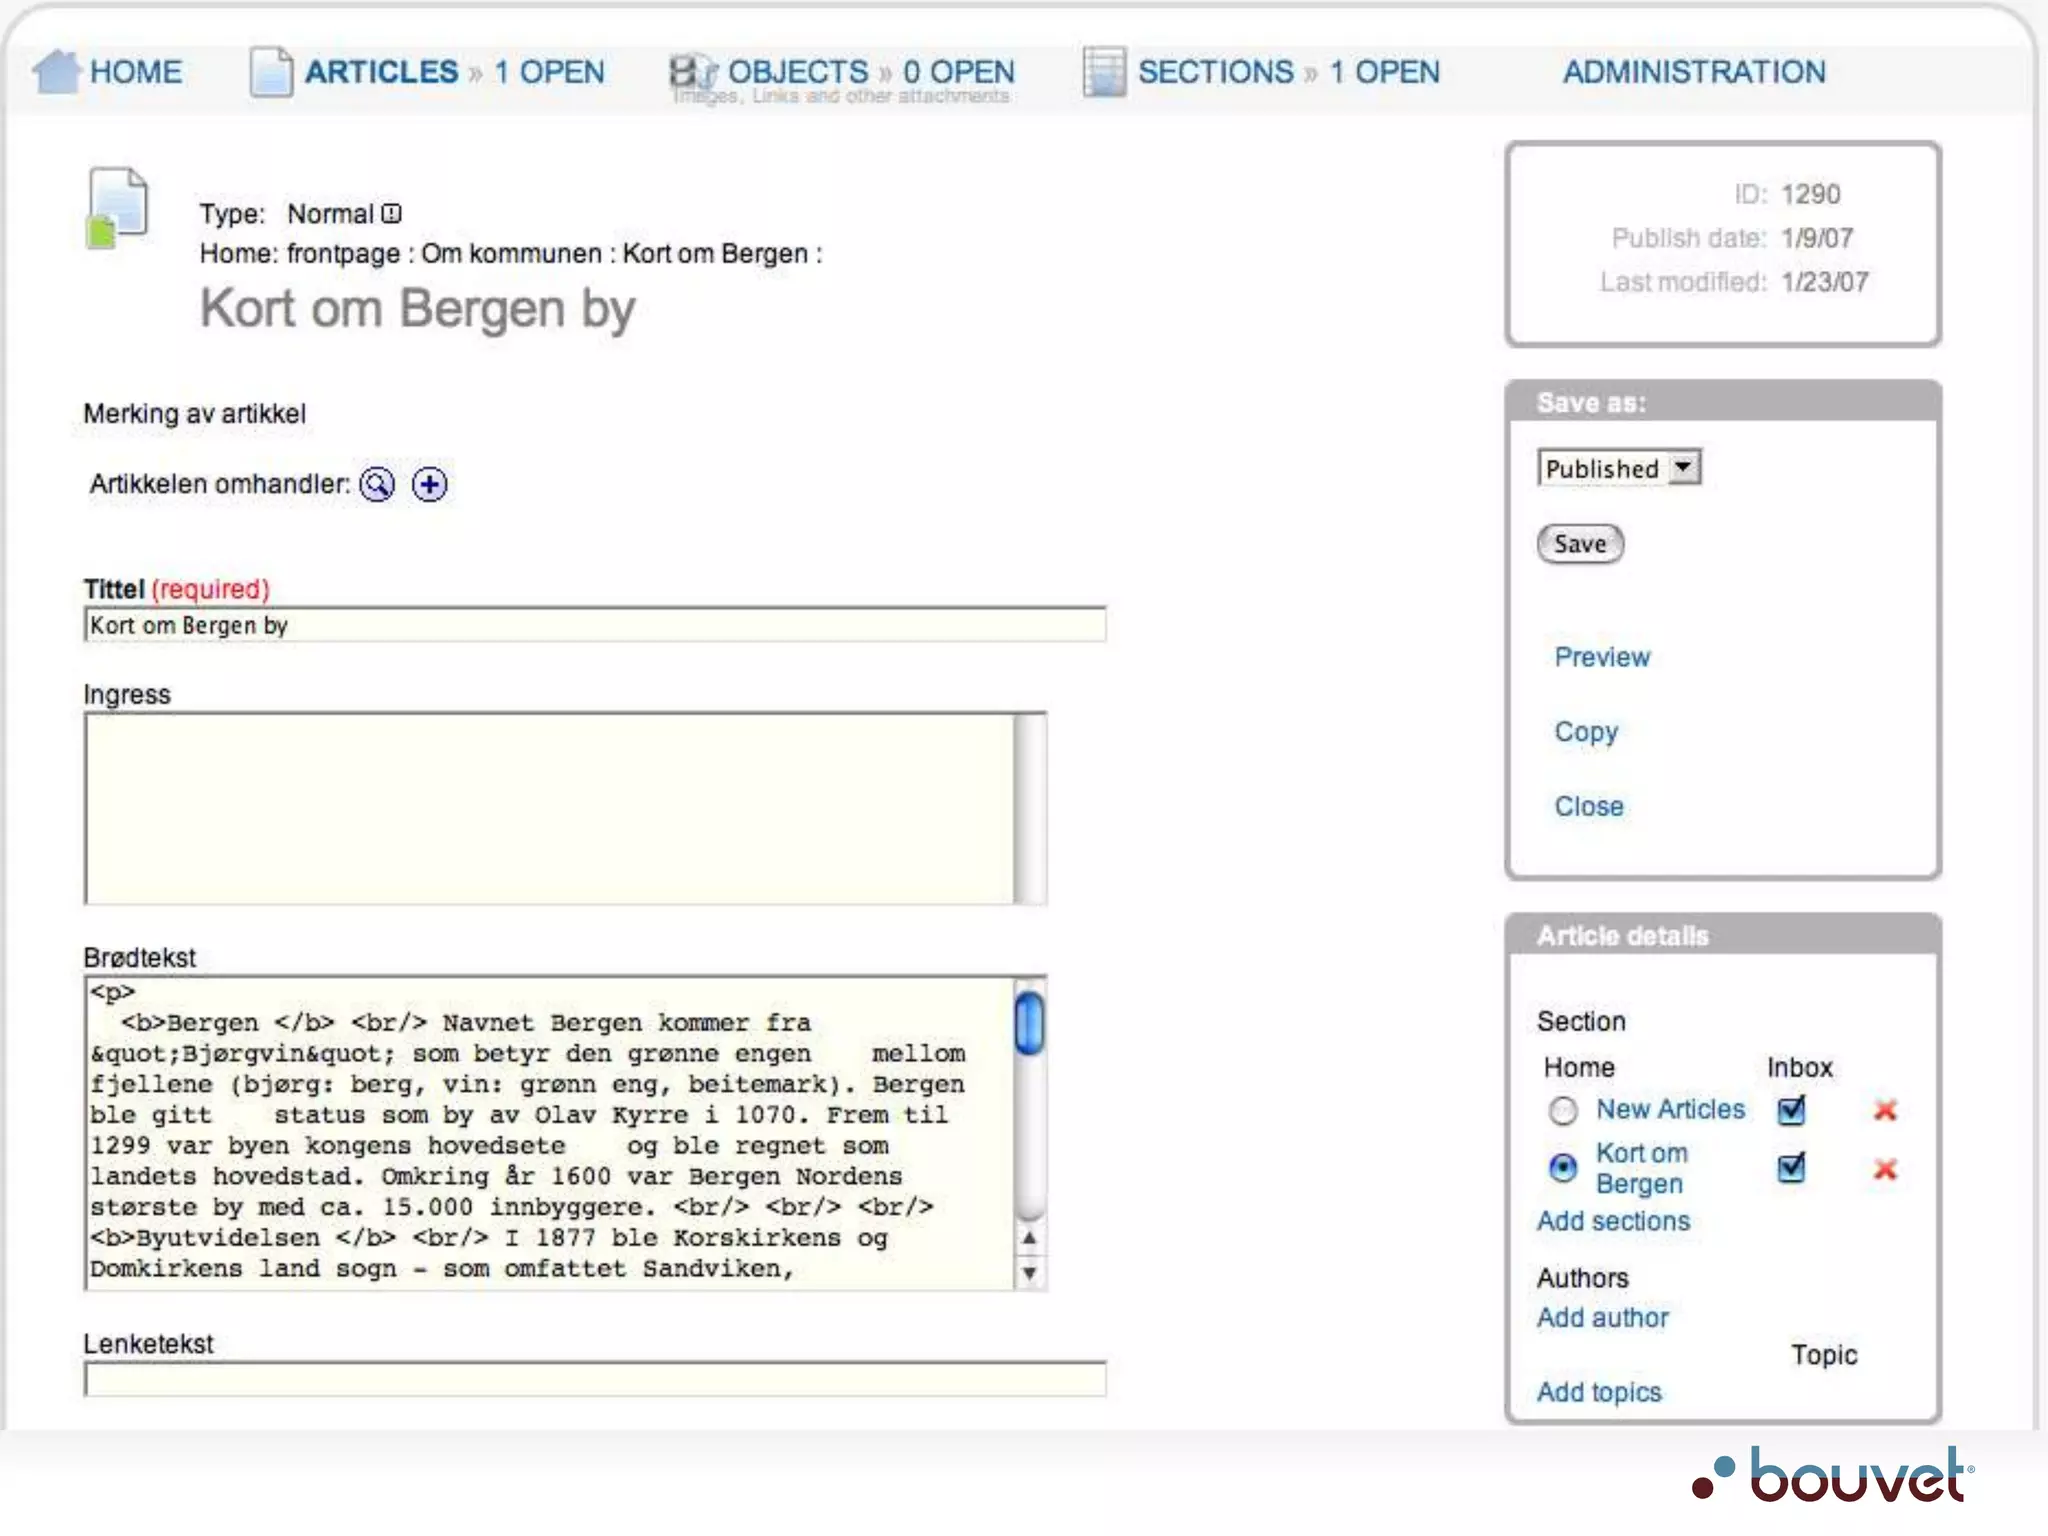This screenshot has width=2048, height=1536.
Task: Select New Articles as home section
Action: click(1563, 1111)
